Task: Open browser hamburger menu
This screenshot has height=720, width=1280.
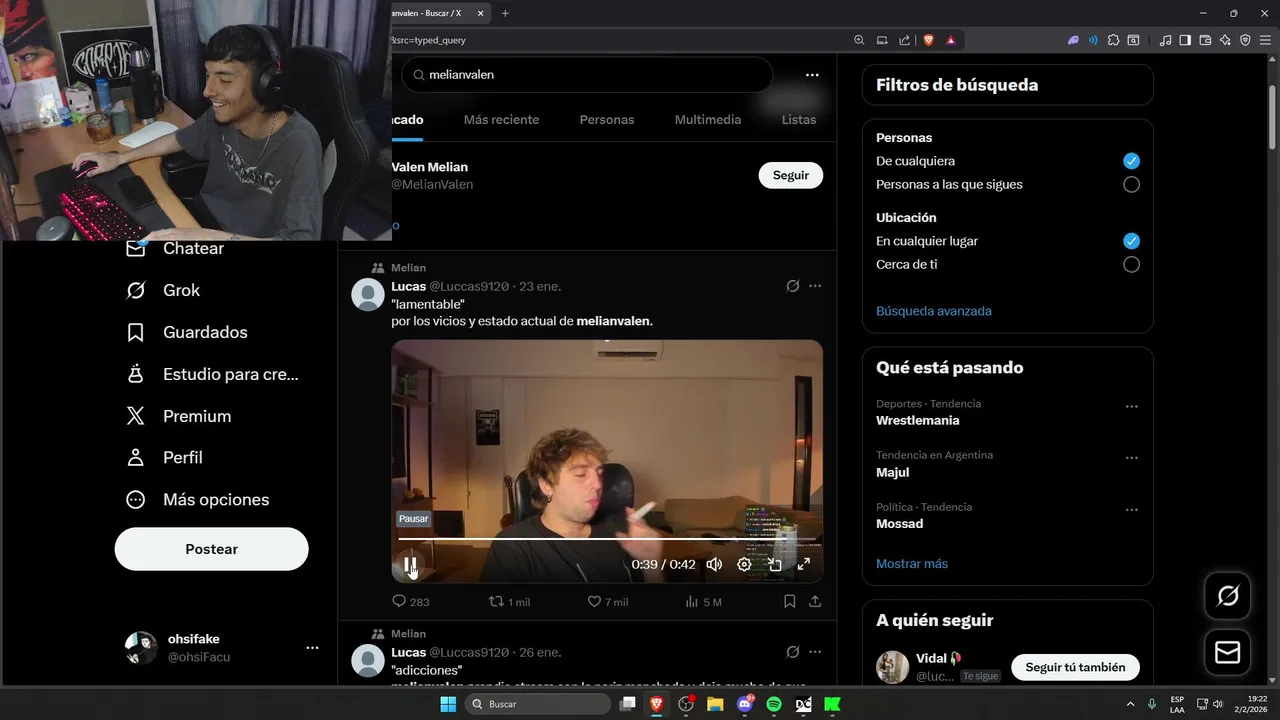Action: click(1266, 40)
